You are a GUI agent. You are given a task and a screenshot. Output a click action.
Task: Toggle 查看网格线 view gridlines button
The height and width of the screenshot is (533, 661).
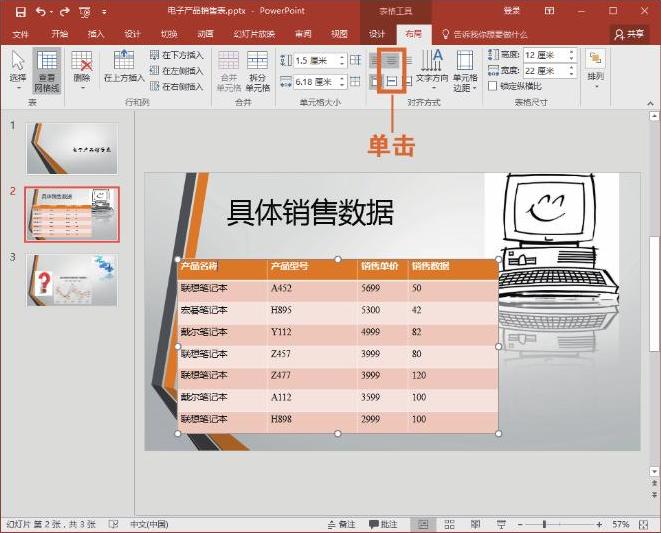(47, 70)
